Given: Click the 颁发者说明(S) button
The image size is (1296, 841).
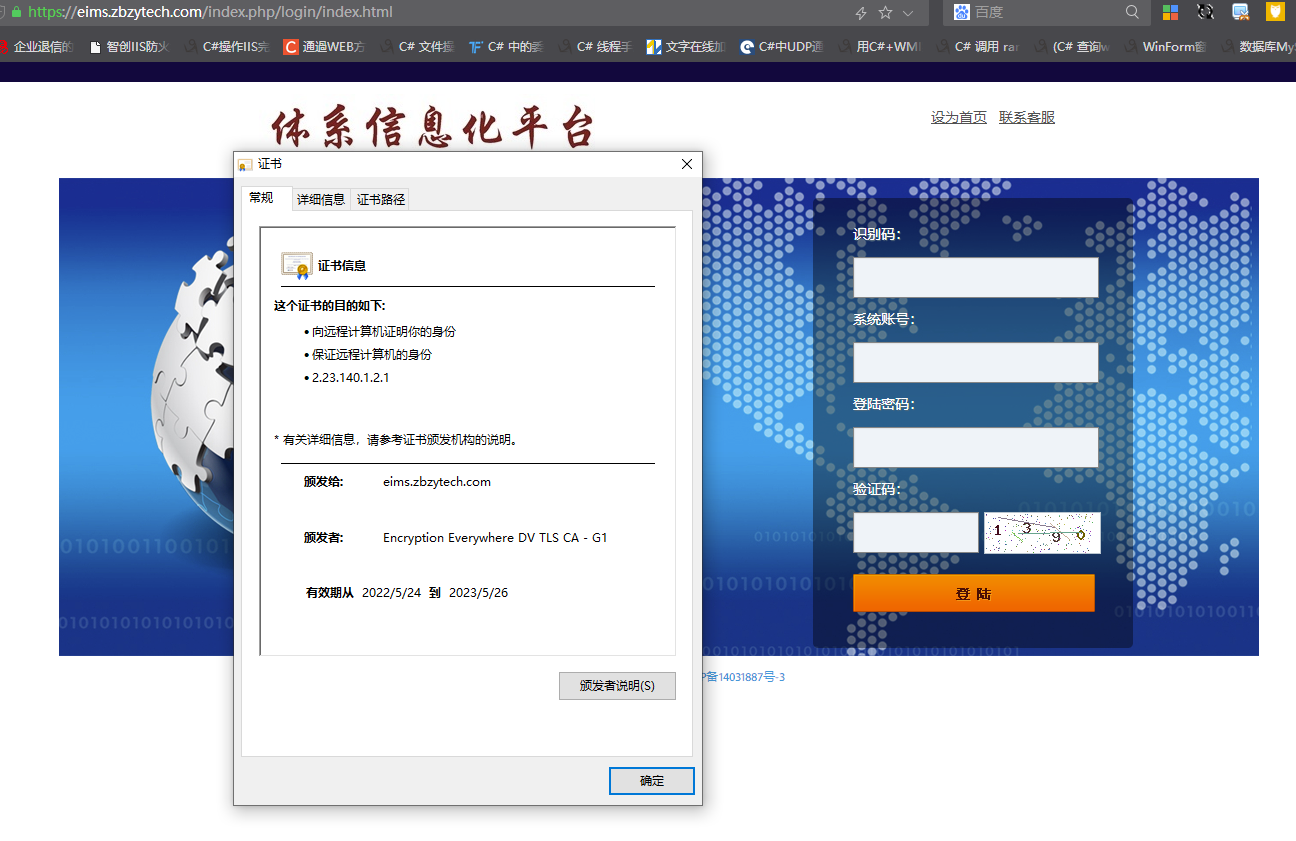Looking at the screenshot, I should (x=617, y=686).
